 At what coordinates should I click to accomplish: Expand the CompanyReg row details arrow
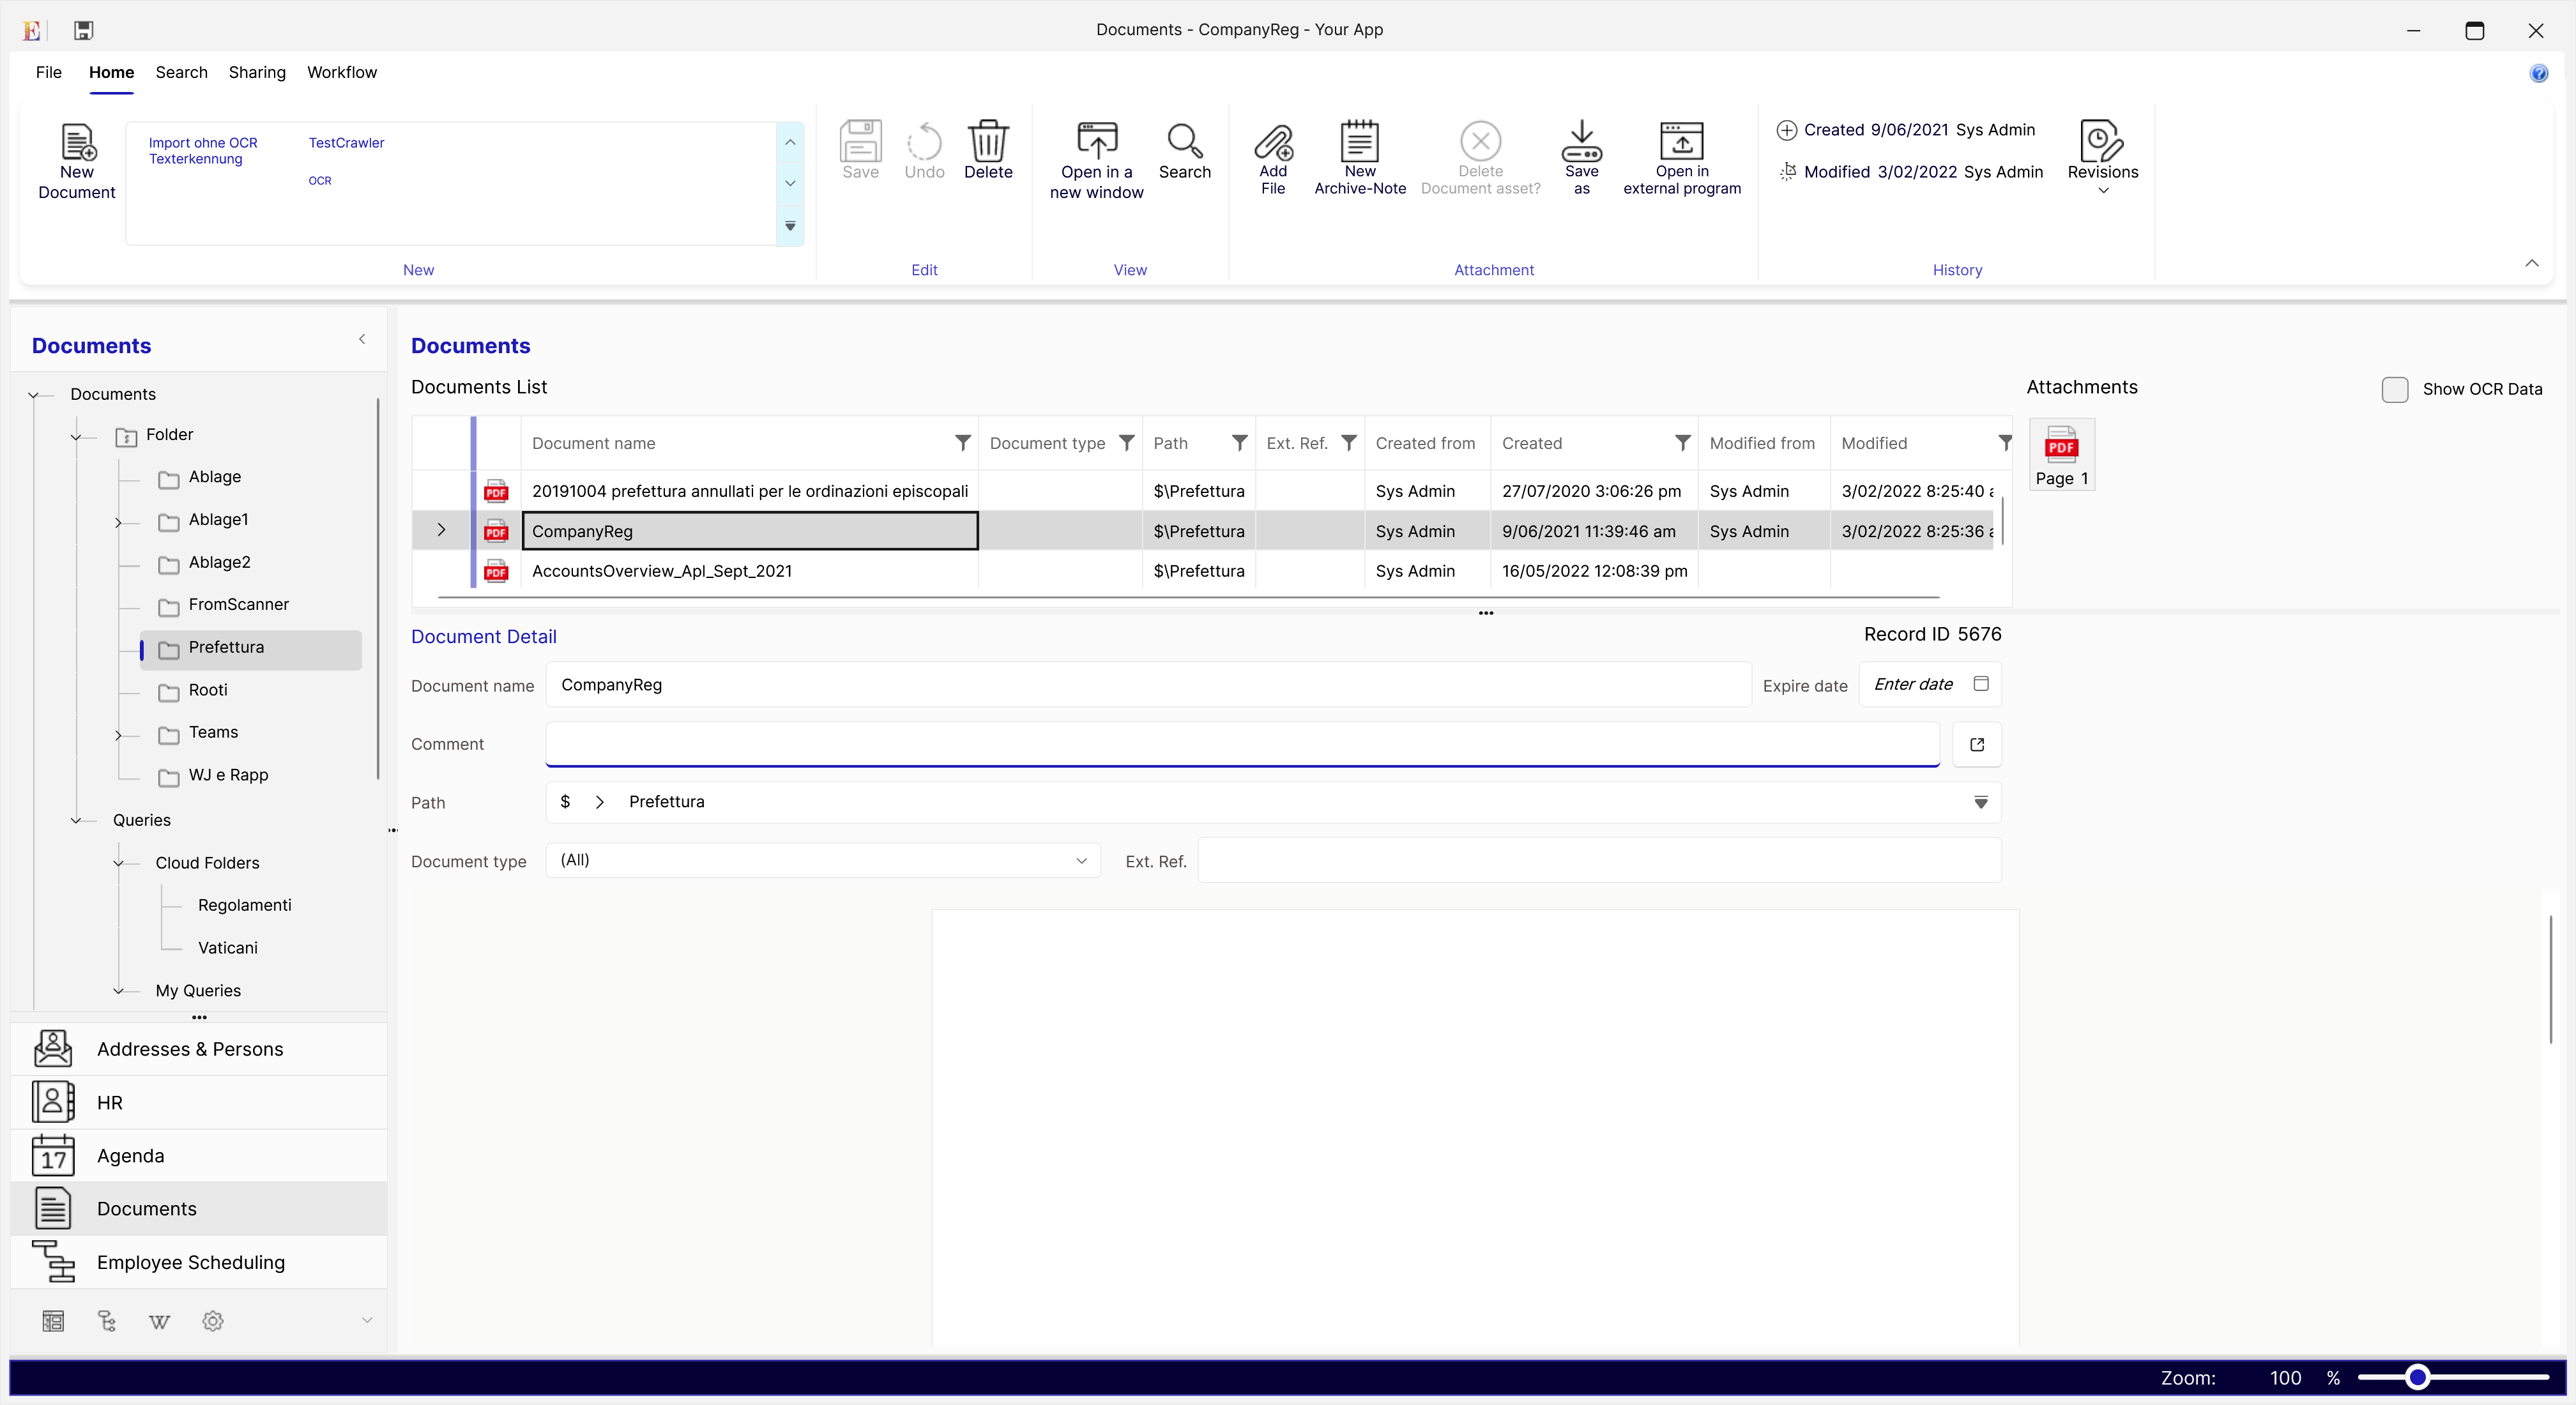click(x=441, y=530)
